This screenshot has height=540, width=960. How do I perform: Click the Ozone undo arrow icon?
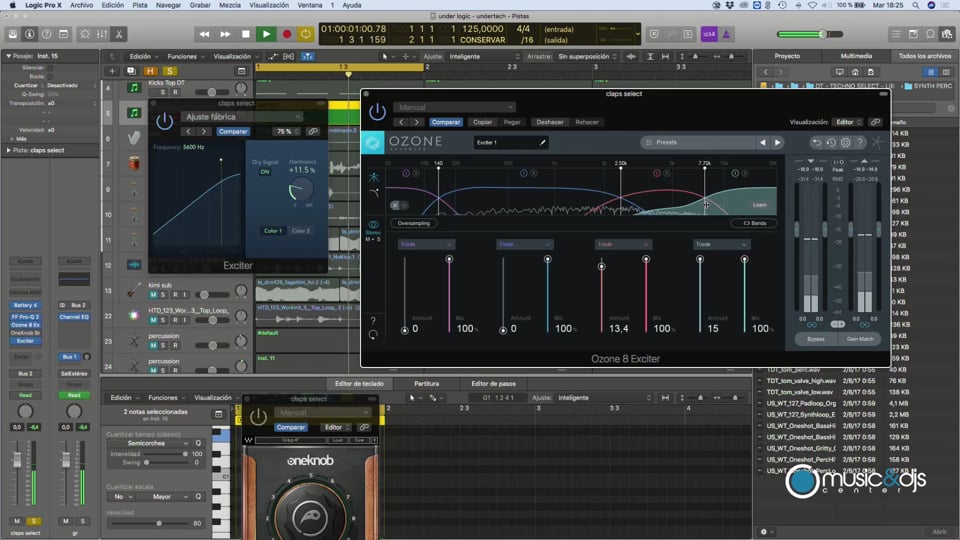(816, 143)
